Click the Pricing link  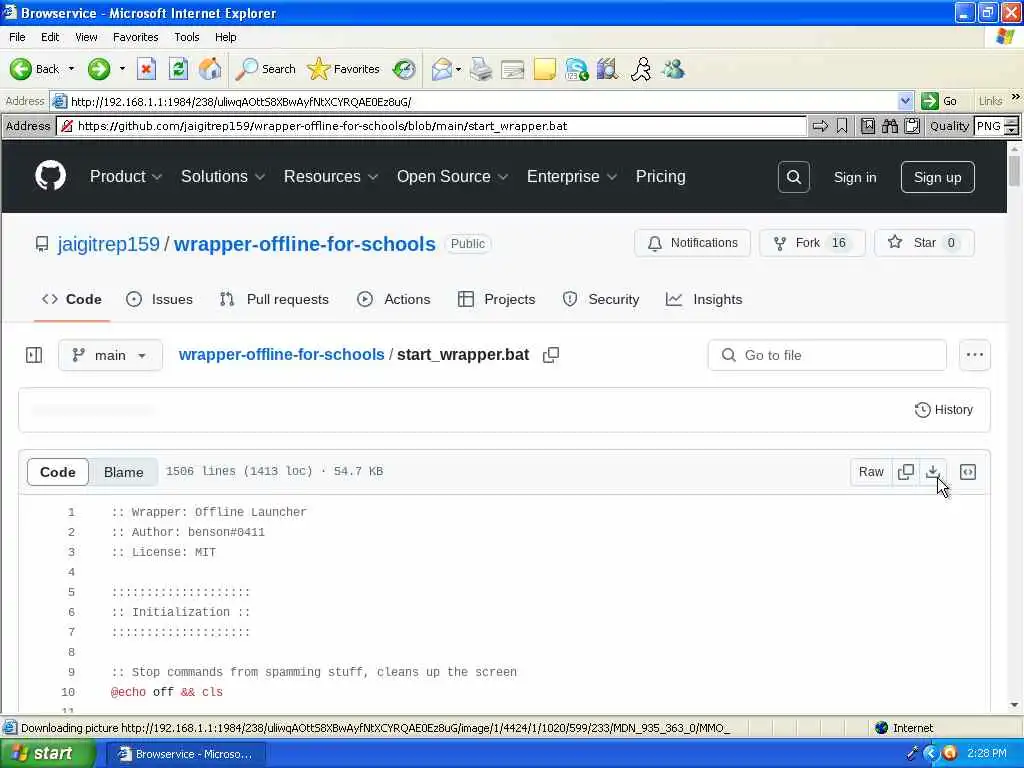[x=660, y=176]
